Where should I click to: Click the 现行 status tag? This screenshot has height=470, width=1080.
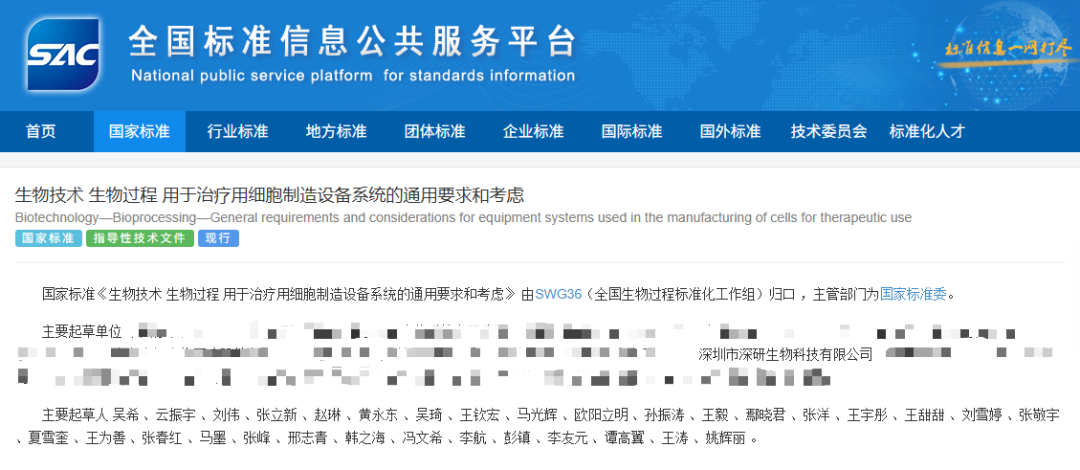point(218,238)
